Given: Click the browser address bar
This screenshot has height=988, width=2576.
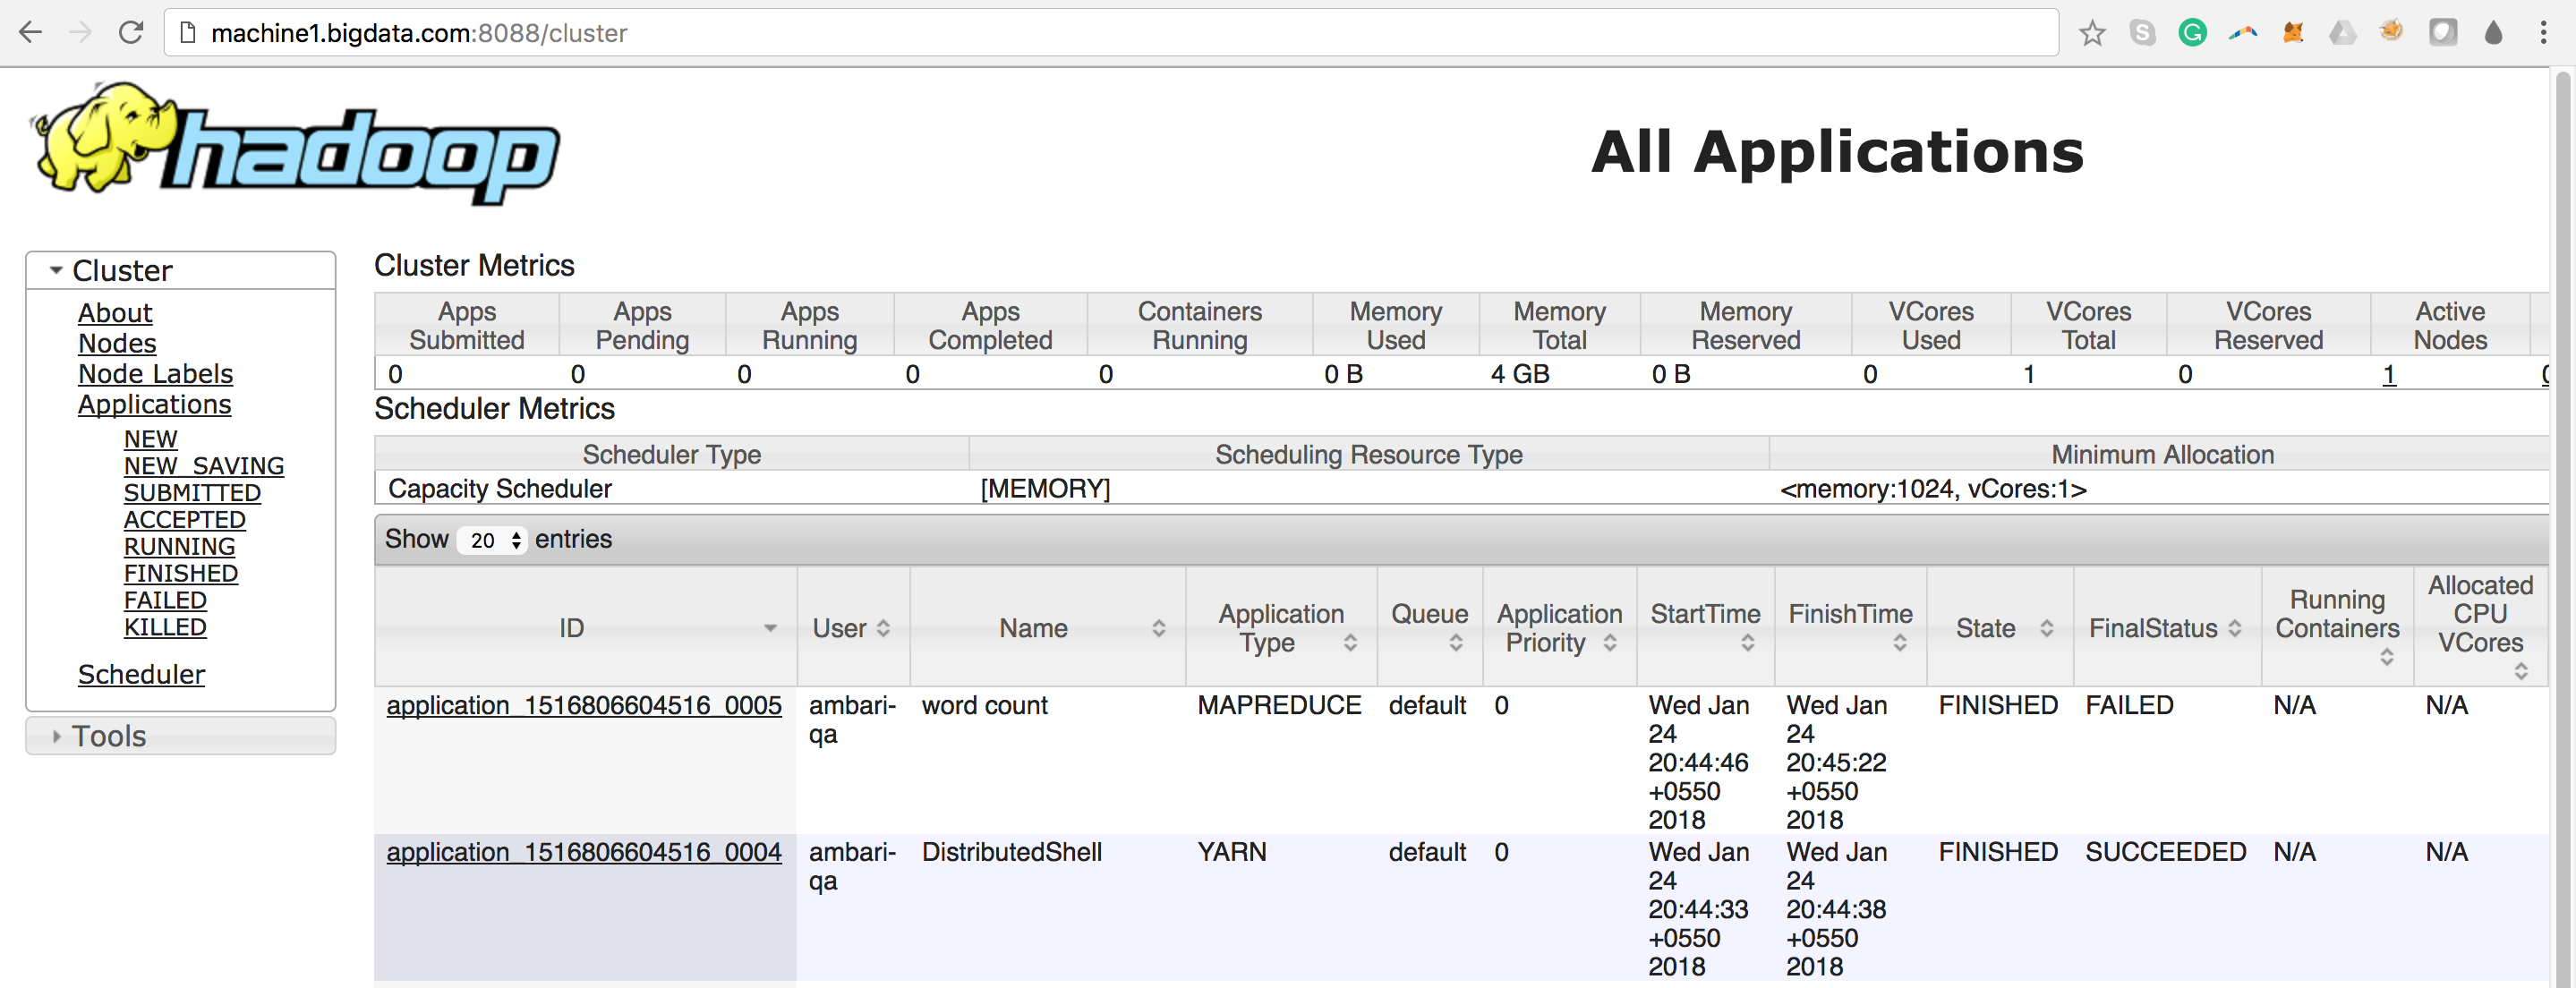Looking at the screenshot, I should coord(700,32).
